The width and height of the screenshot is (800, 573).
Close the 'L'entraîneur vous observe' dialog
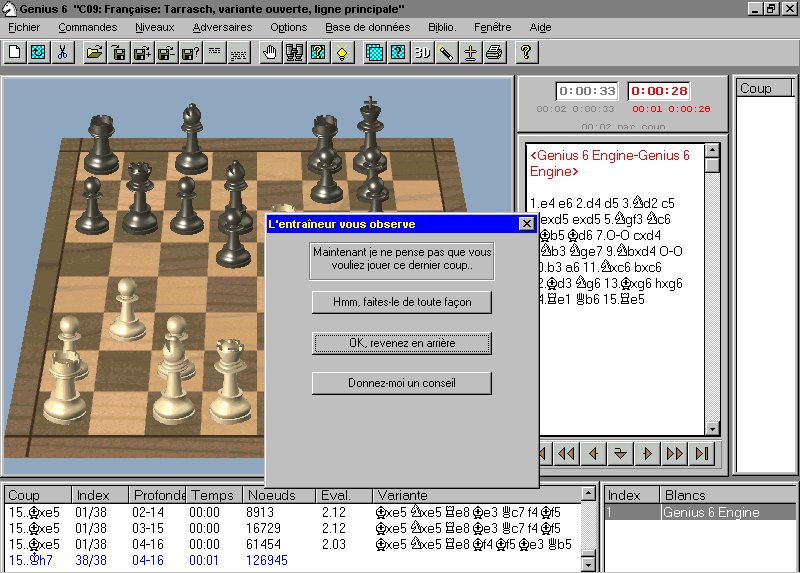pyautogui.click(x=527, y=224)
